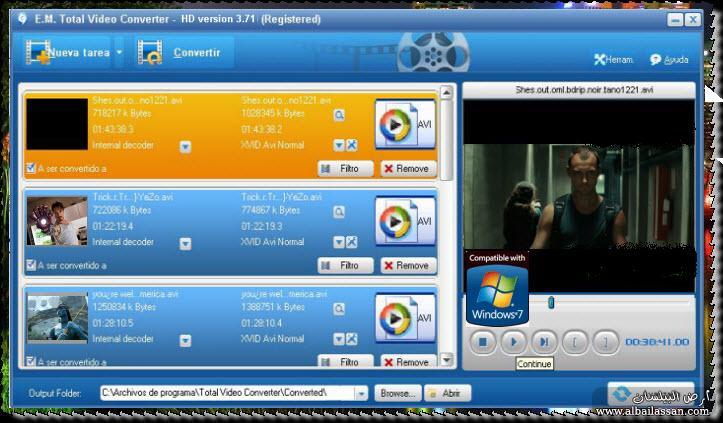
Task: Expand the XVID Avi Normal dropdown for you.re.wel
Action: 339,339
